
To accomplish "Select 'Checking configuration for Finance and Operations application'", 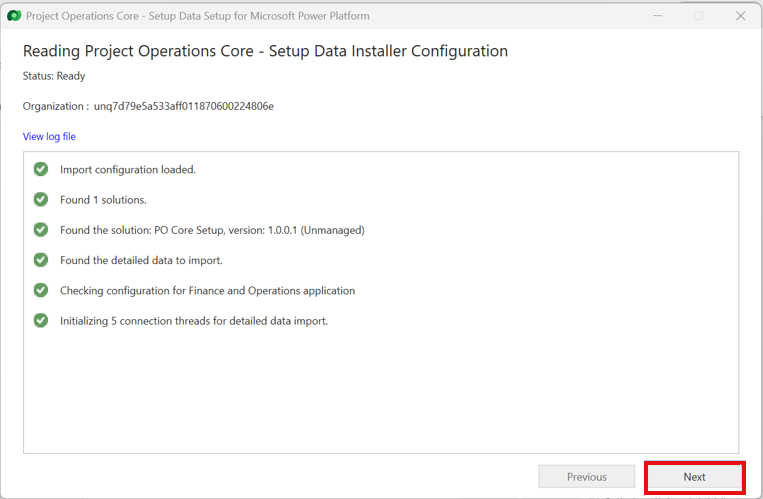I will 208,291.
